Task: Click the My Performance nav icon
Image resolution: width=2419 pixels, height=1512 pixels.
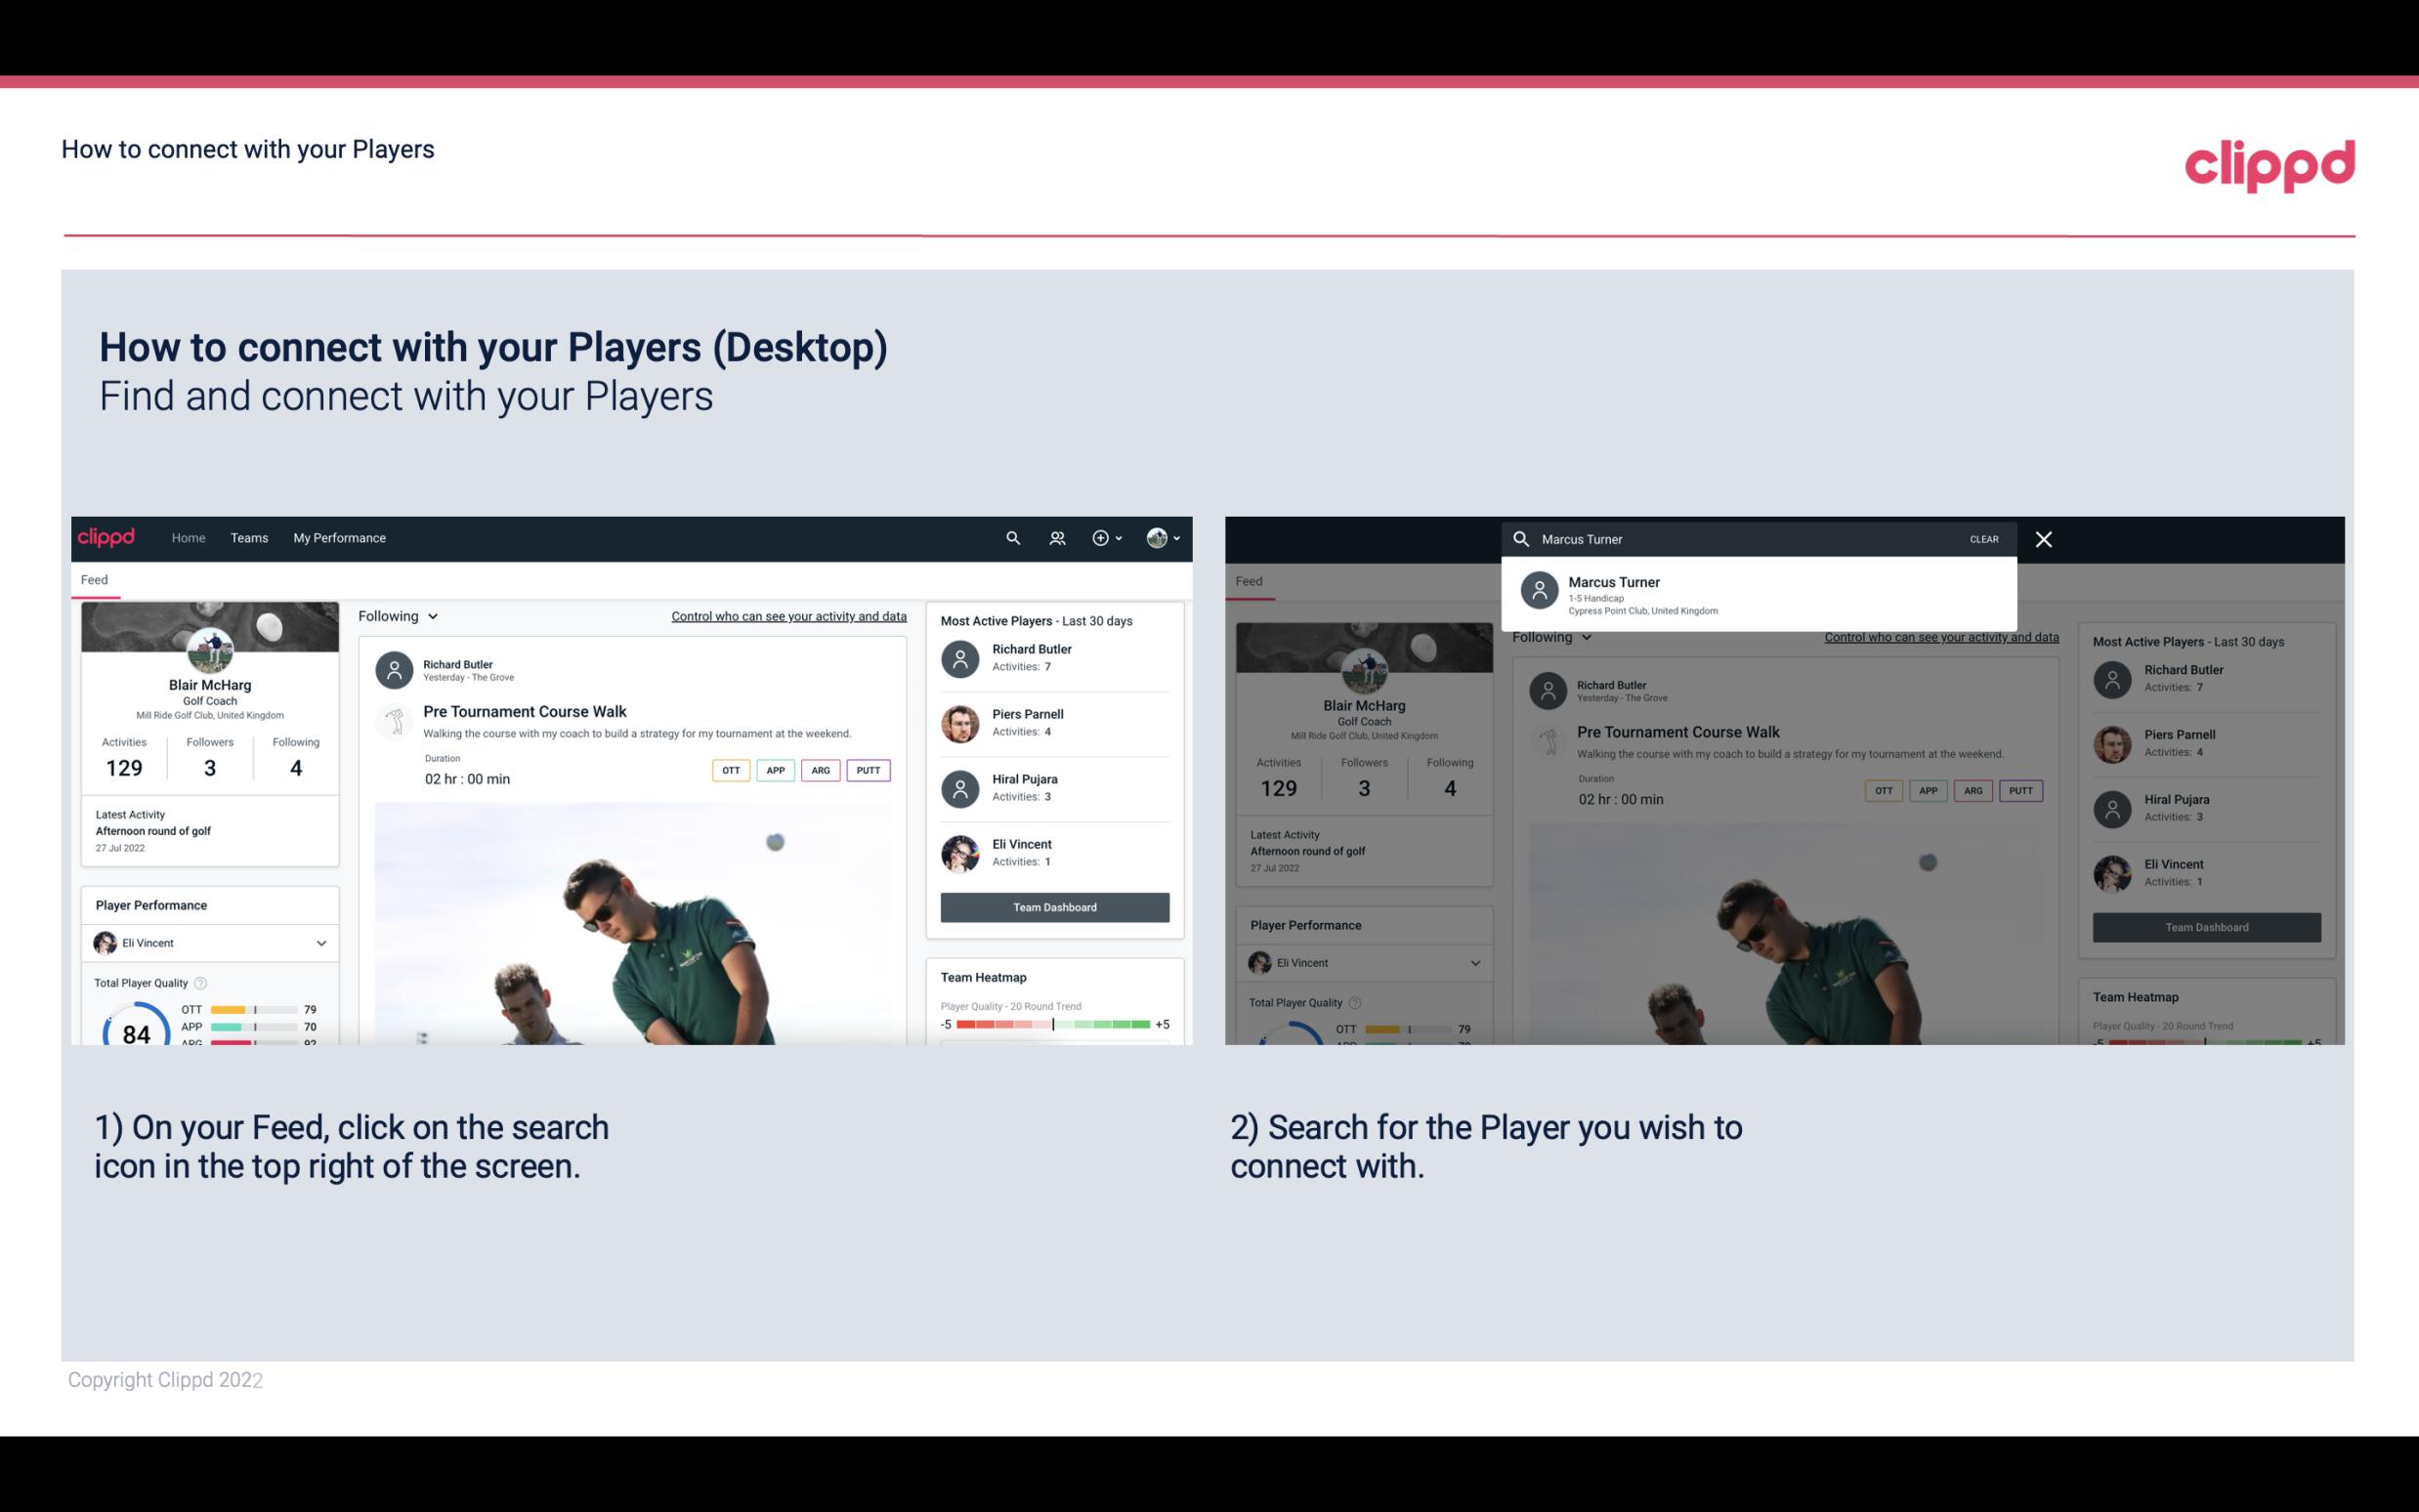Action: click(x=340, y=536)
